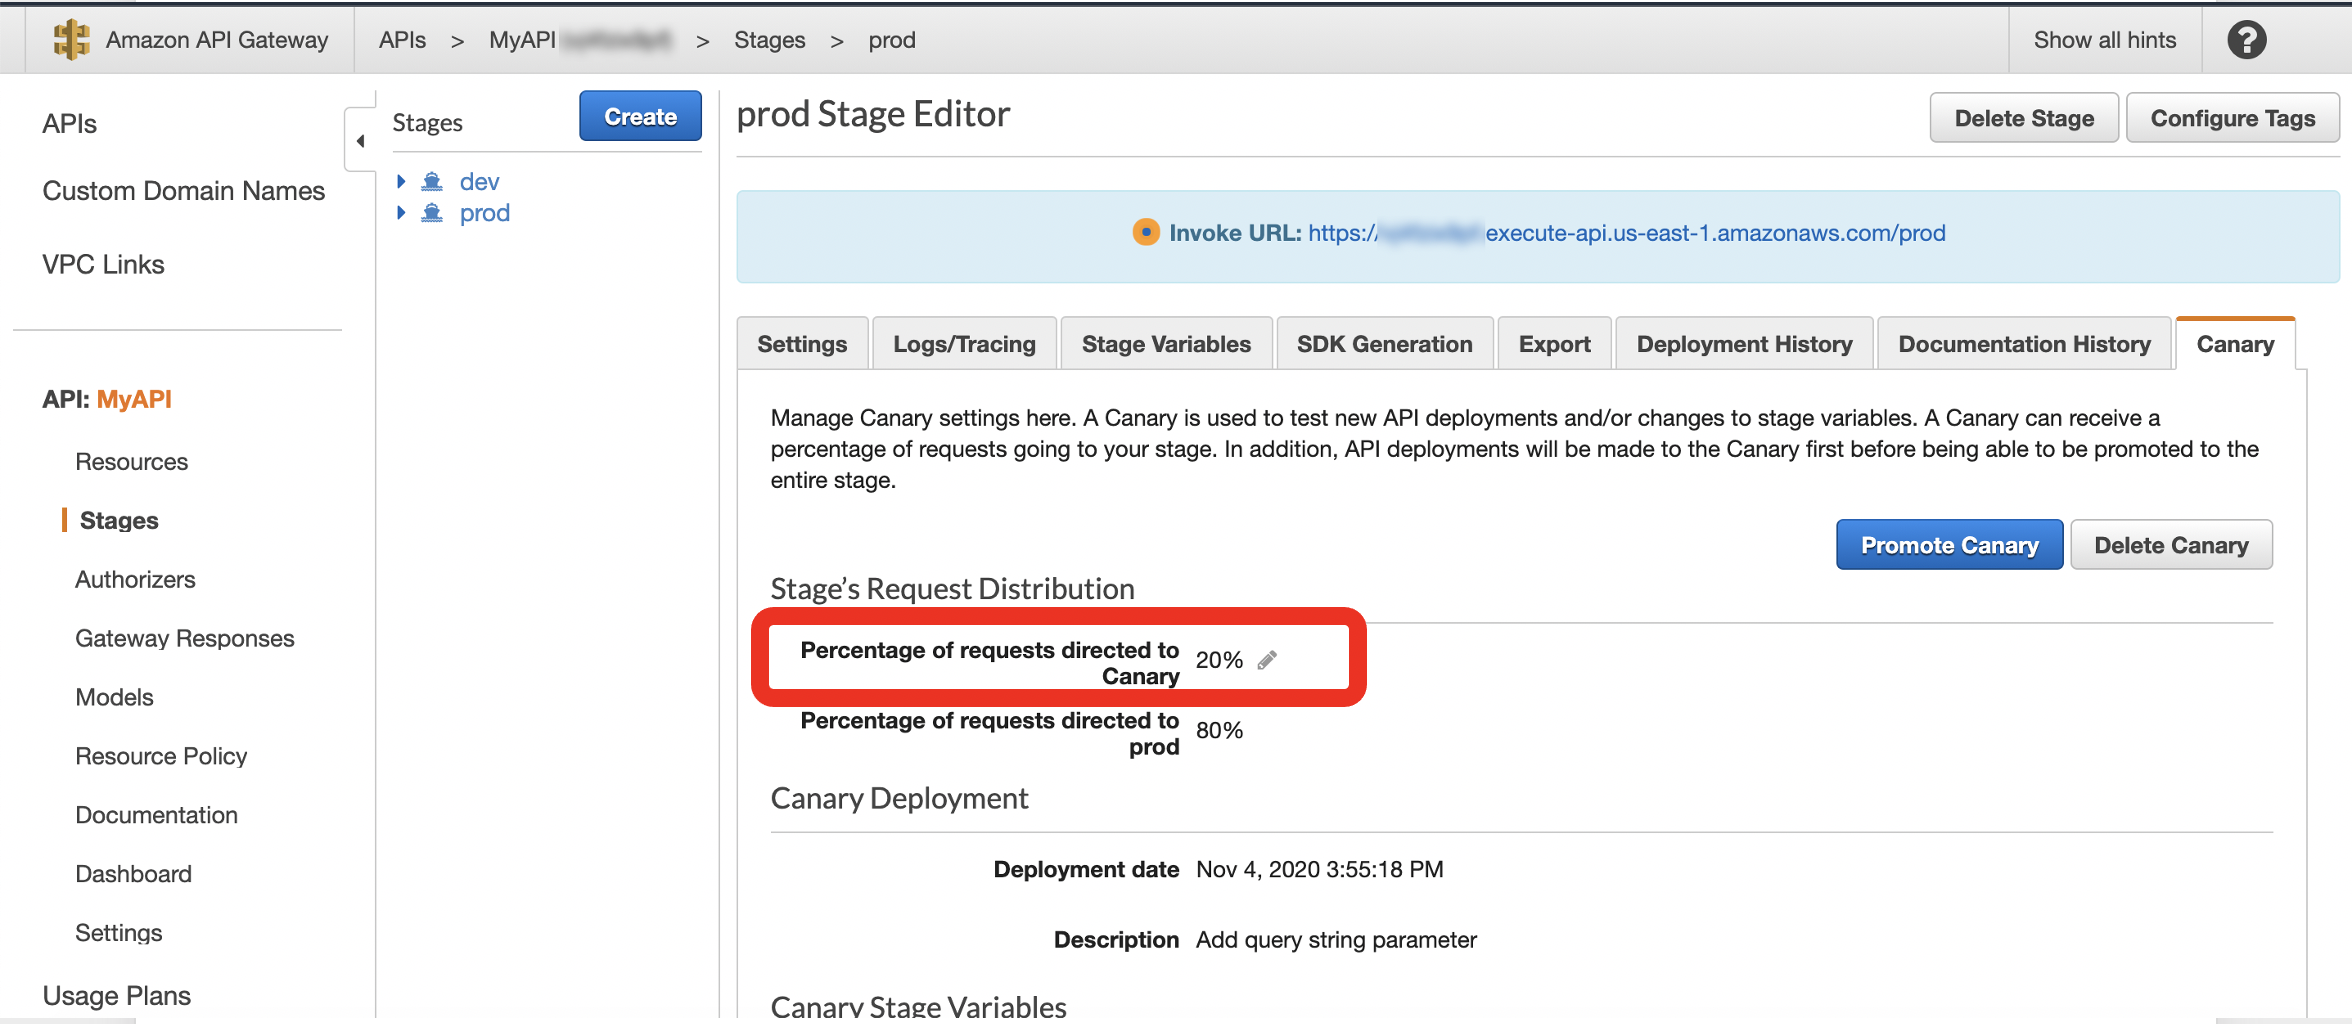Switch to the Export tab

[1554, 344]
